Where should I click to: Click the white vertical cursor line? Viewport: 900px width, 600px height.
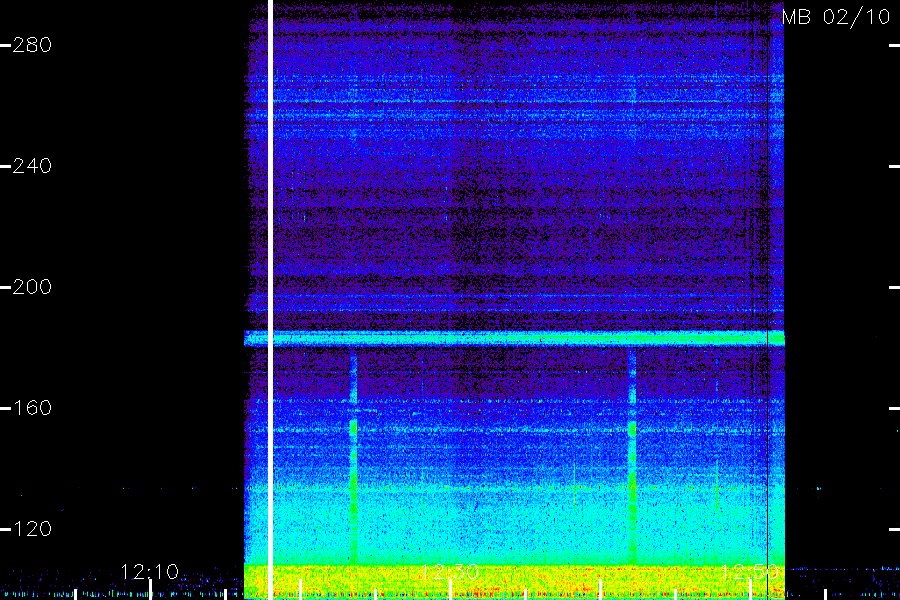tap(270, 300)
